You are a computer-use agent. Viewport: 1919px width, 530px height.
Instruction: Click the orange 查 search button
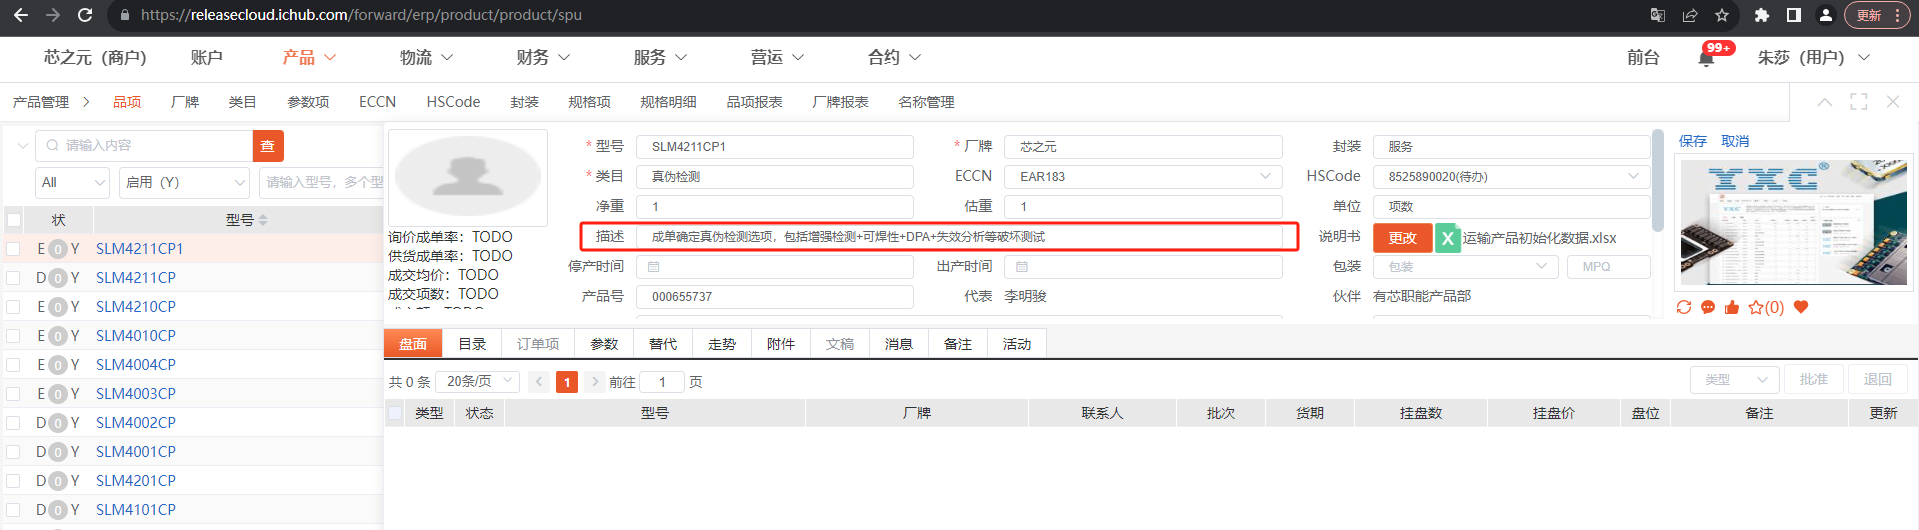coord(268,146)
